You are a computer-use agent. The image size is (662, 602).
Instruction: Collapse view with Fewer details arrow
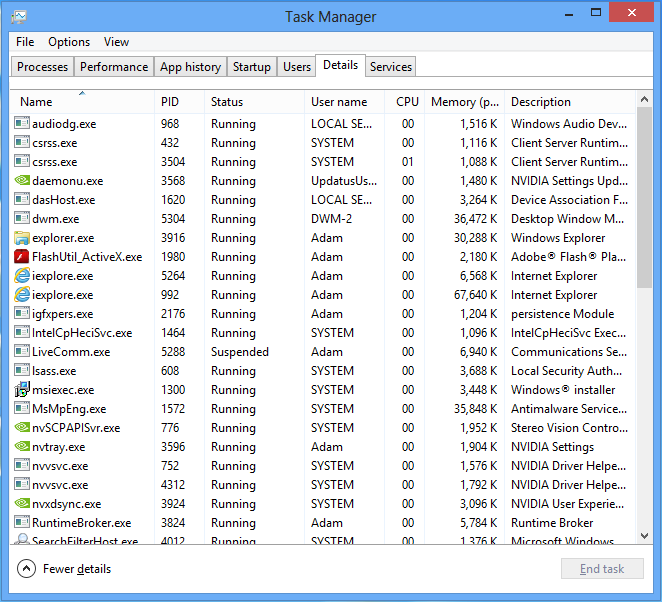point(26,569)
